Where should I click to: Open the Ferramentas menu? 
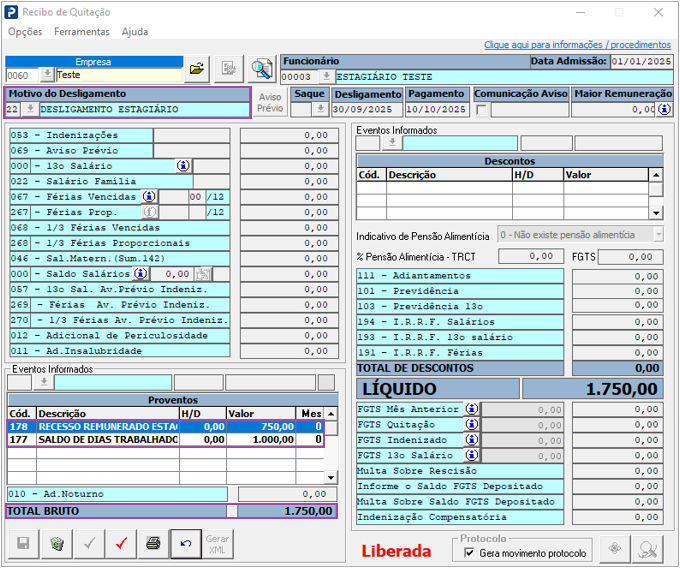[82, 32]
